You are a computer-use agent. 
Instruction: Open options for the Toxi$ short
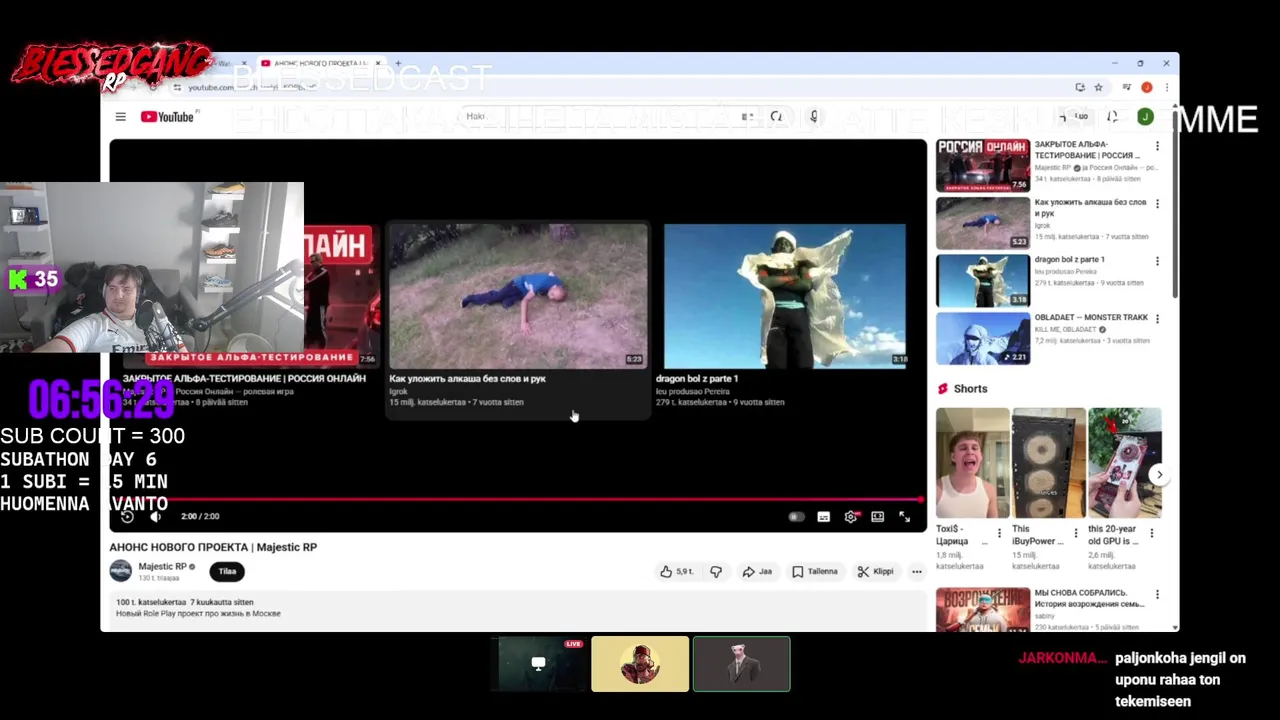coord(999,534)
